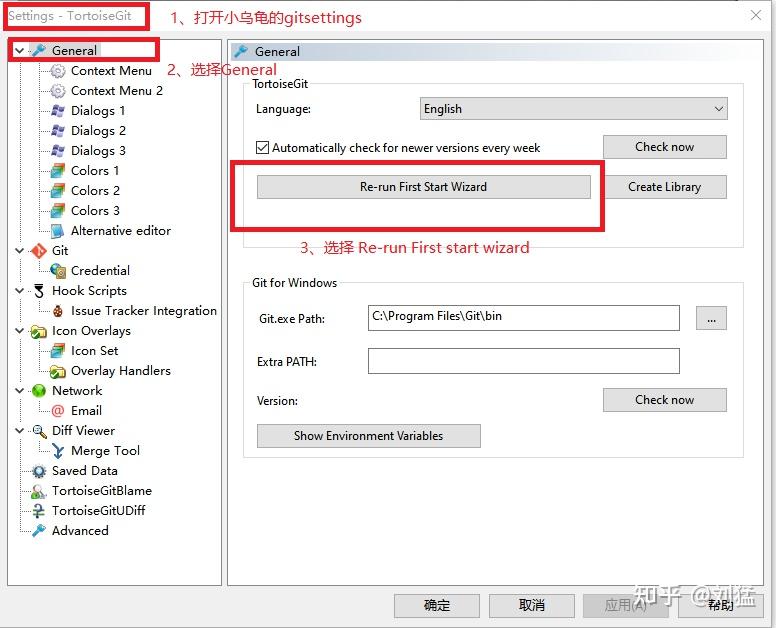Viewport: 776px width, 628px height.
Task: Click Show Environment Variables button
Action: pos(369,436)
